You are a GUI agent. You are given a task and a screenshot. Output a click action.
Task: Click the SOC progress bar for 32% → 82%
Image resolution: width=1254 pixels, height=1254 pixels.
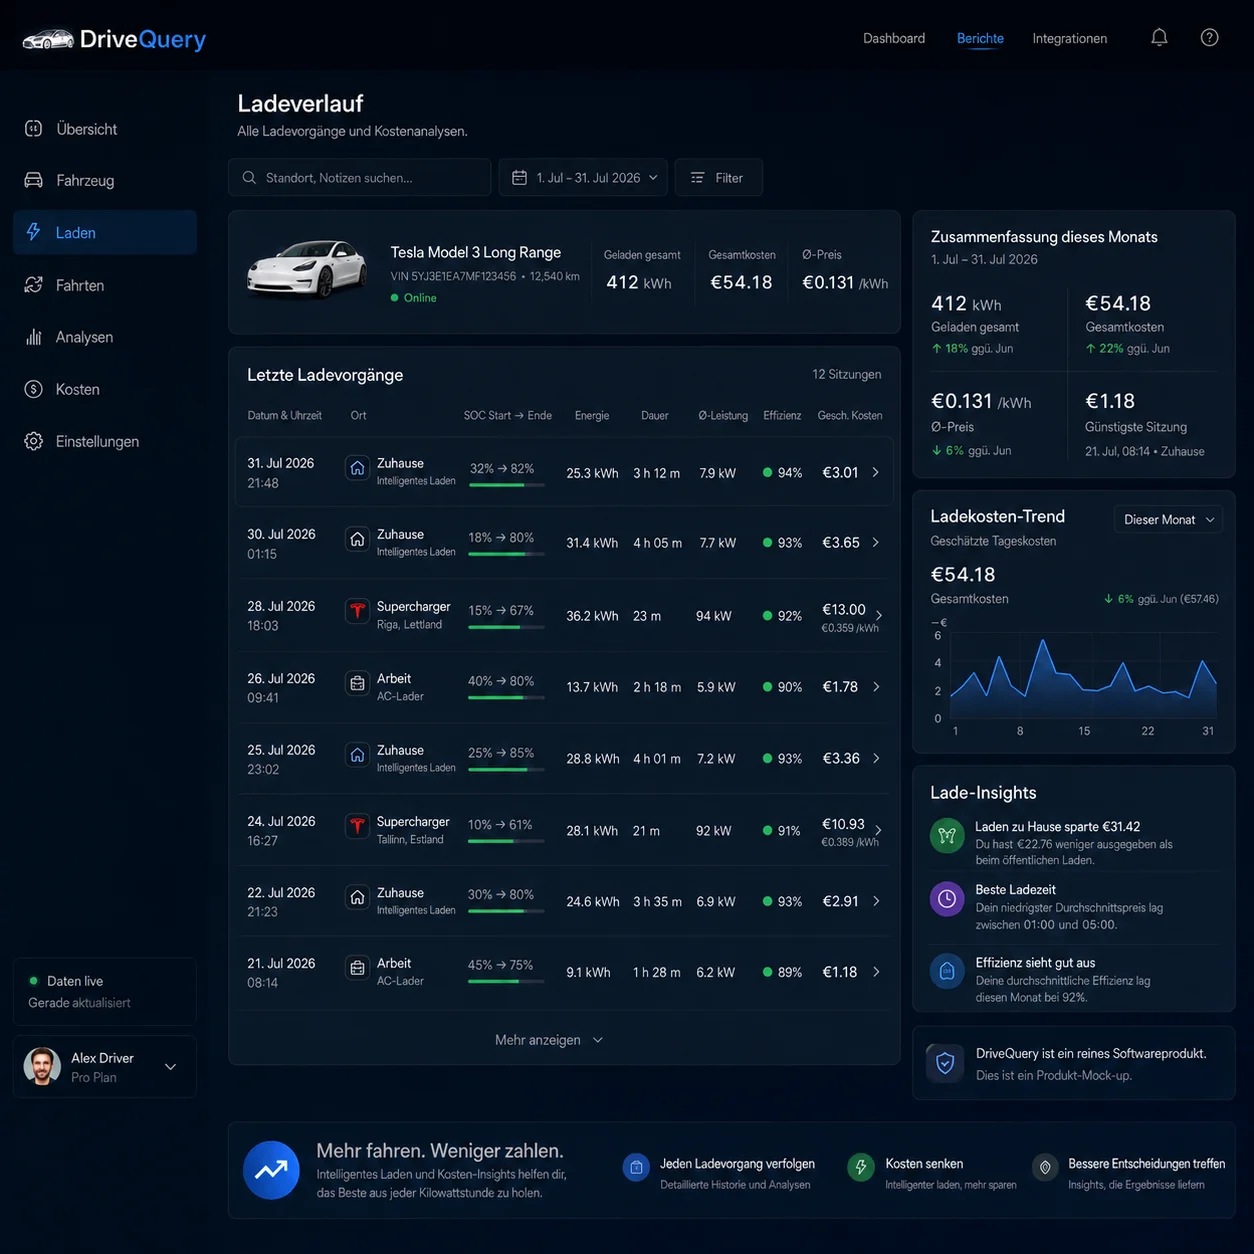tap(506, 485)
